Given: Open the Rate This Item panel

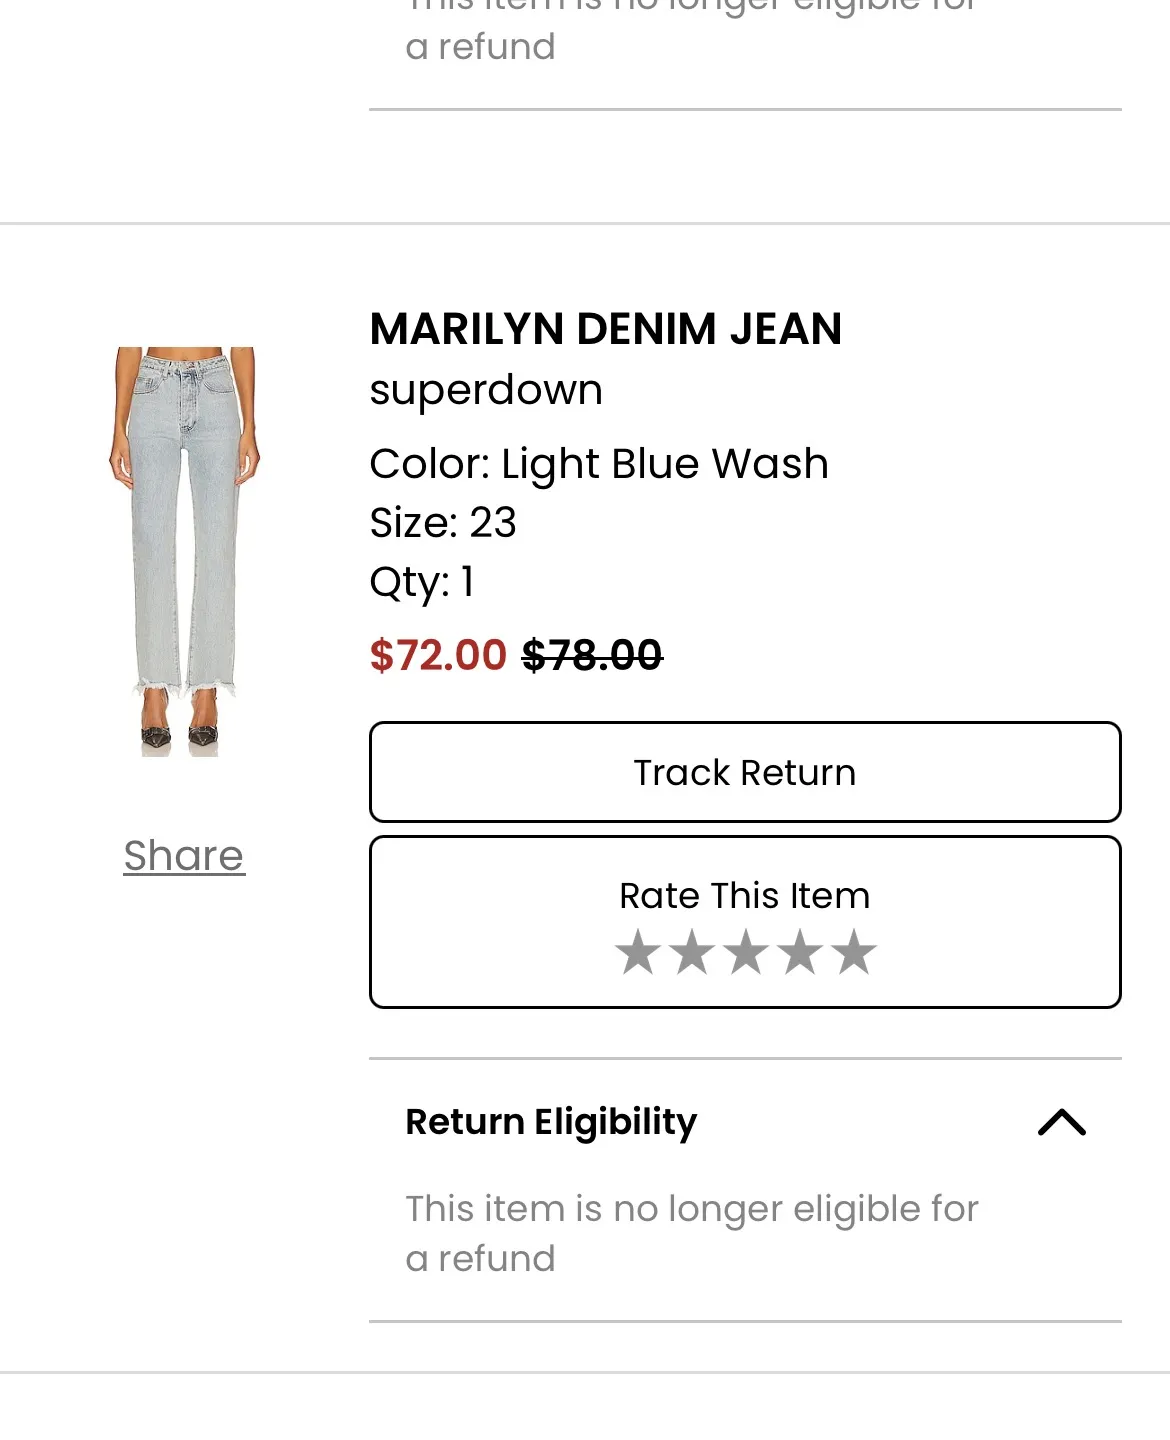Looking at the screenshot, I should pos(744,895).
